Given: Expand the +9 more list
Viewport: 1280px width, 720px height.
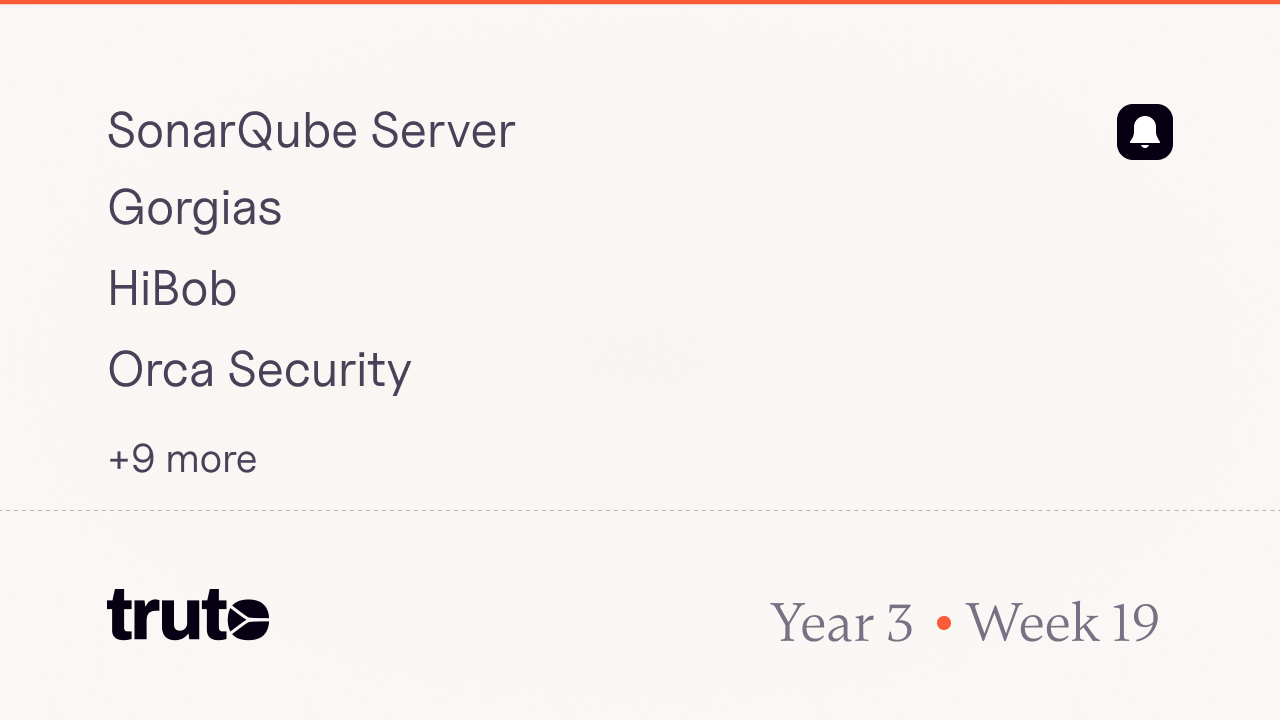Looking at the screenshot, I should point(182,459).
